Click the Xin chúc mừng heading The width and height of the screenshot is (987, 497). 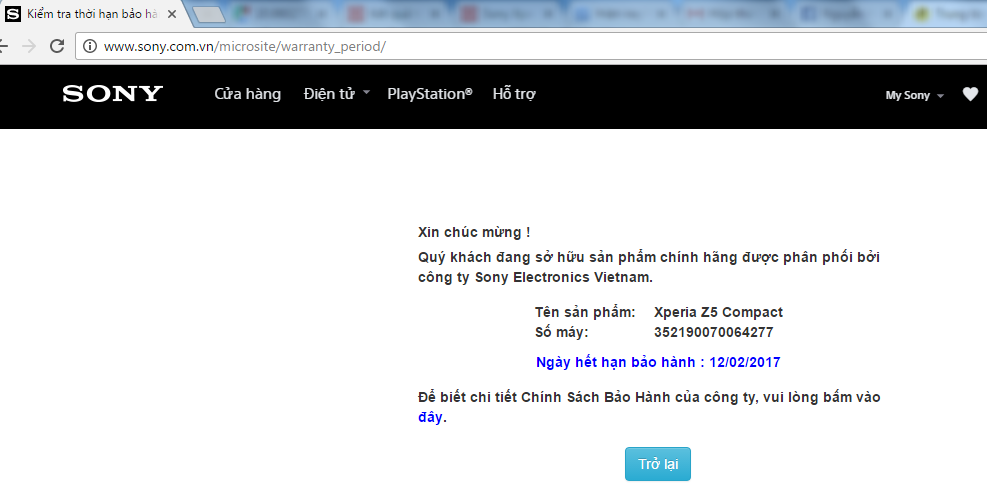(474, 232)
